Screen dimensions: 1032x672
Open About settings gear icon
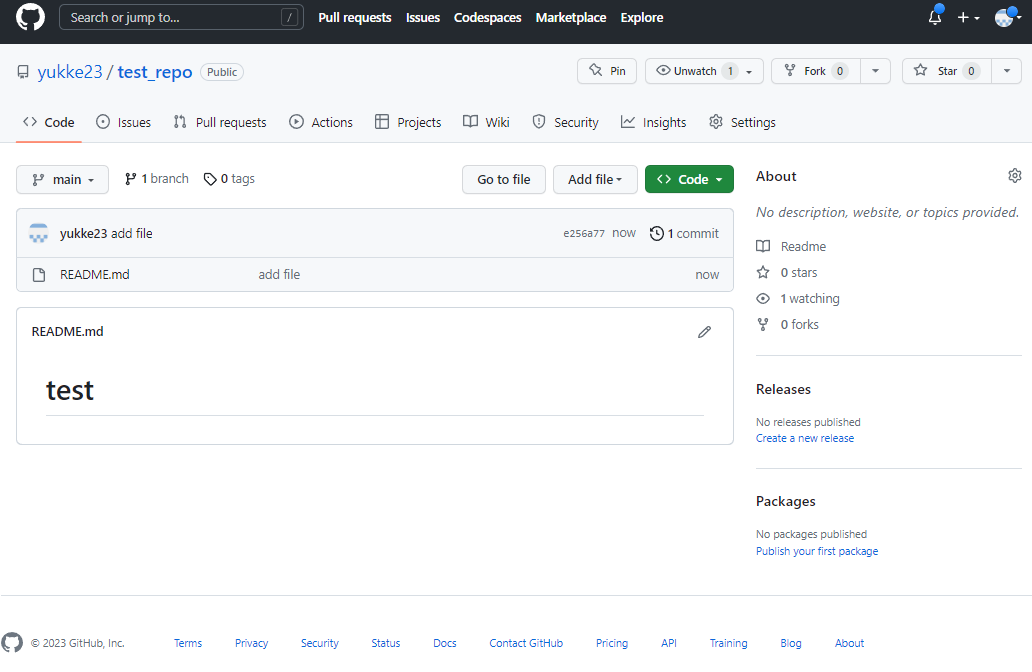(x=1014, y=176)
